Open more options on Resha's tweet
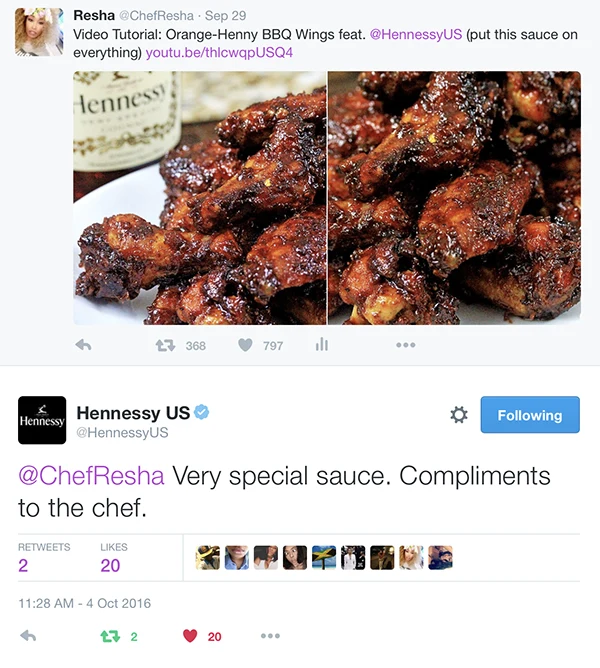This screenshot has width=600, height=668. pos(405,345)
